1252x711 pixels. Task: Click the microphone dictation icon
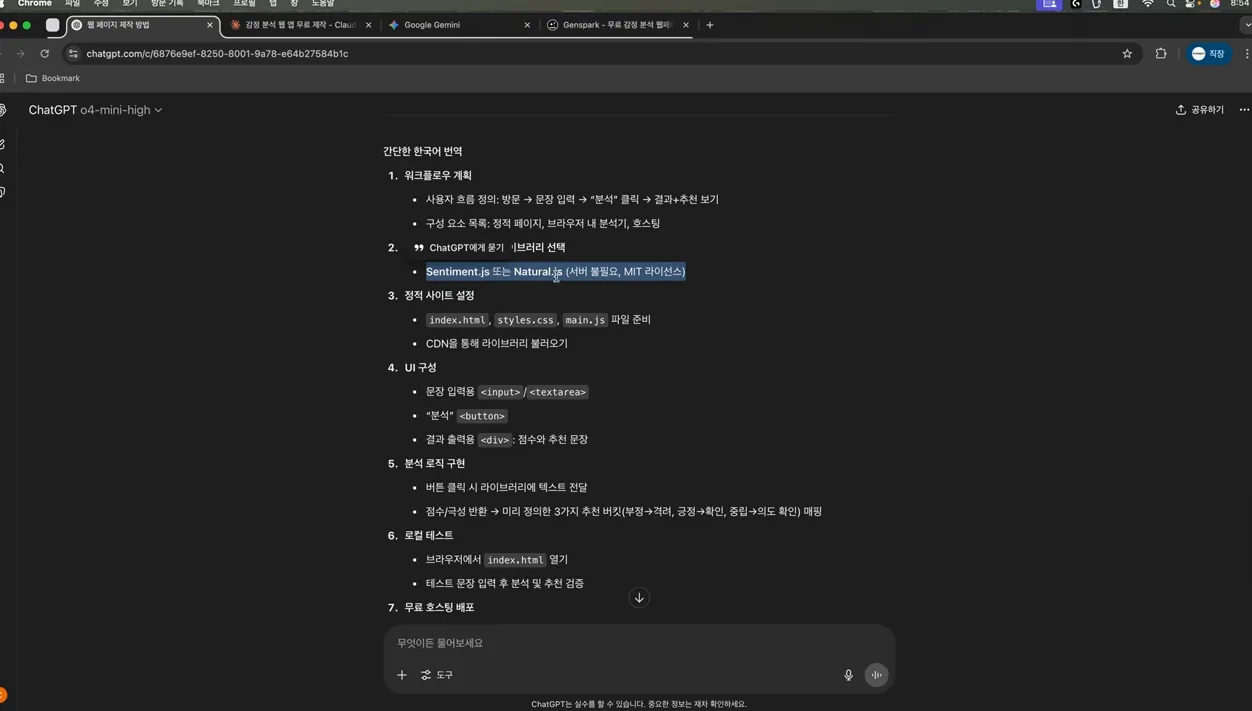848,675
